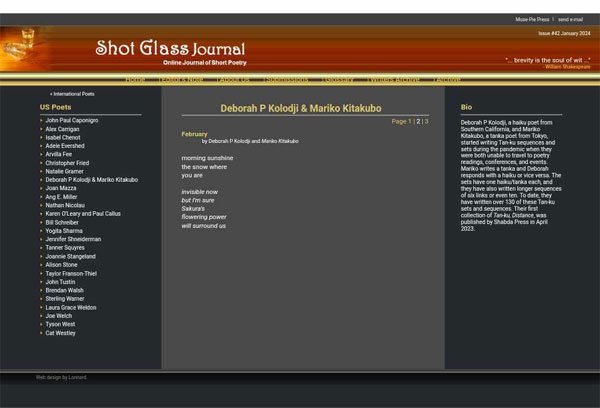Click the Leonard web design link
The width and height of the screenshot is (600, 408).
77,377
